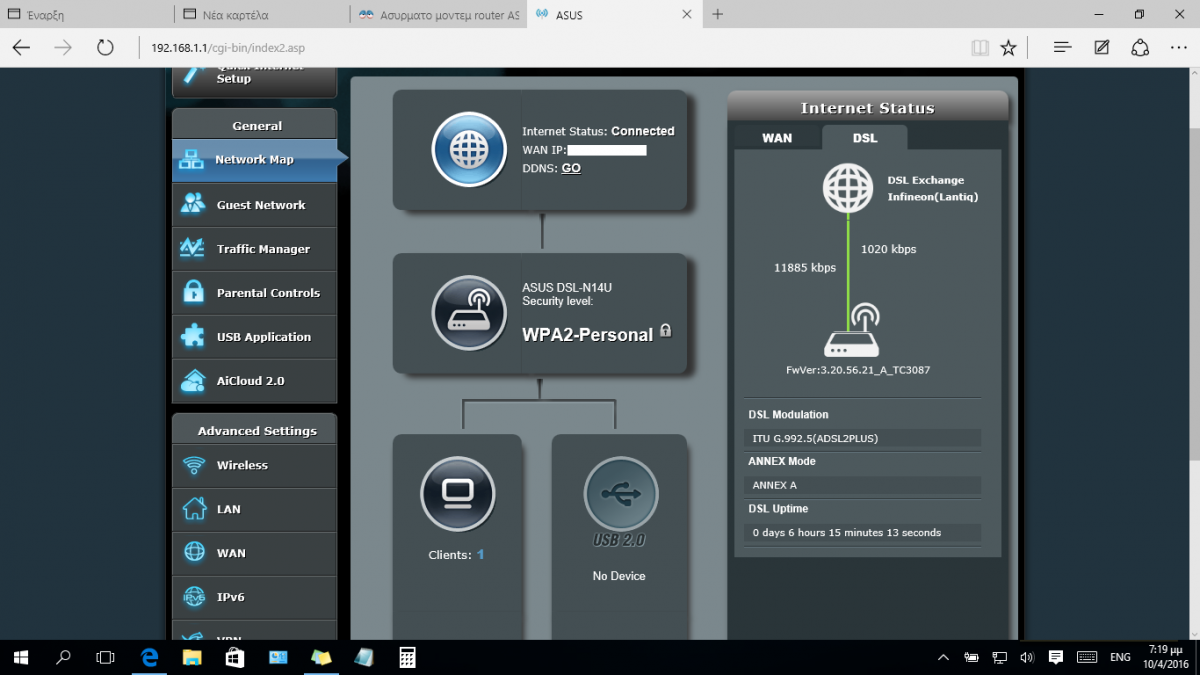Click the DDNS GO link
This screenshot has height=675, width=1200.
(x=571, y=168)
